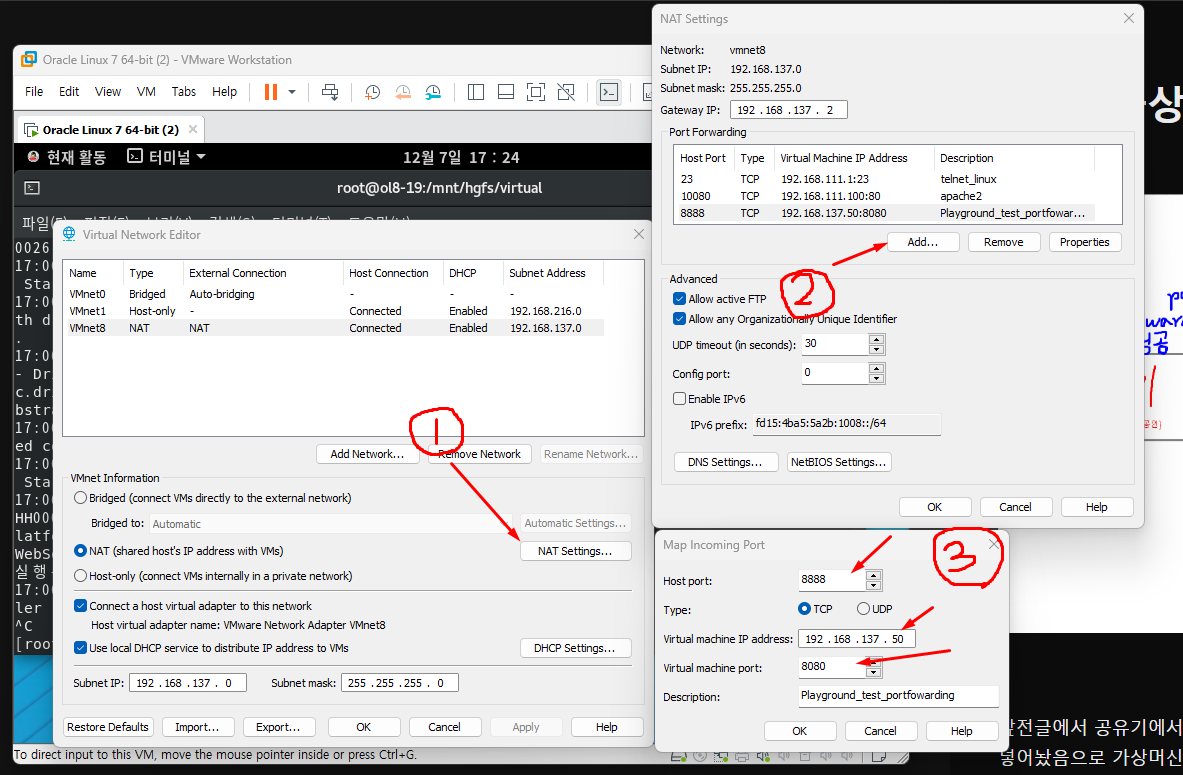Click Add Network... button

coord(367,454)
